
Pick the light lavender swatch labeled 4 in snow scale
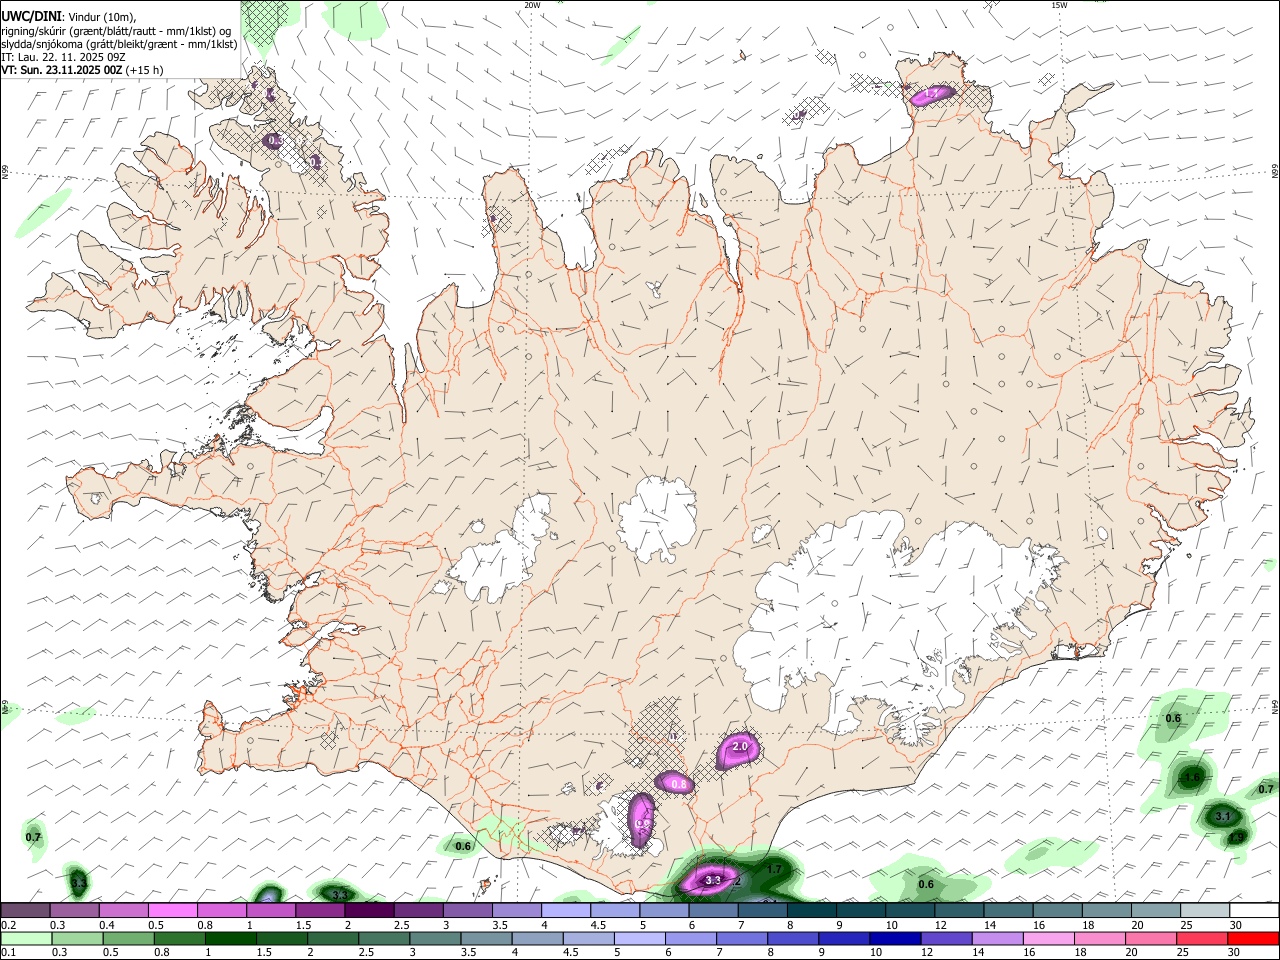[566, 910]
